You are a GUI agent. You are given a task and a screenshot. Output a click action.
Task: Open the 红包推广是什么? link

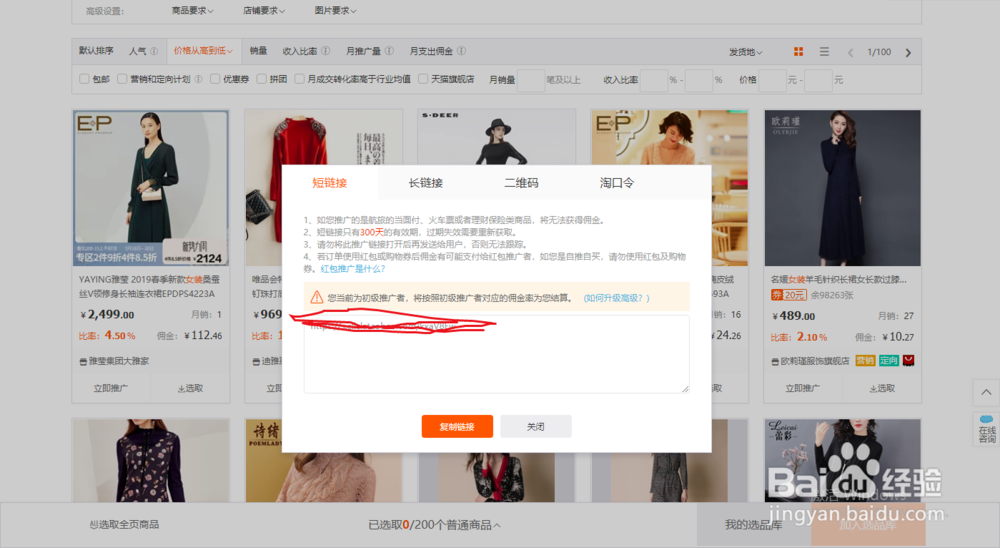353,269
